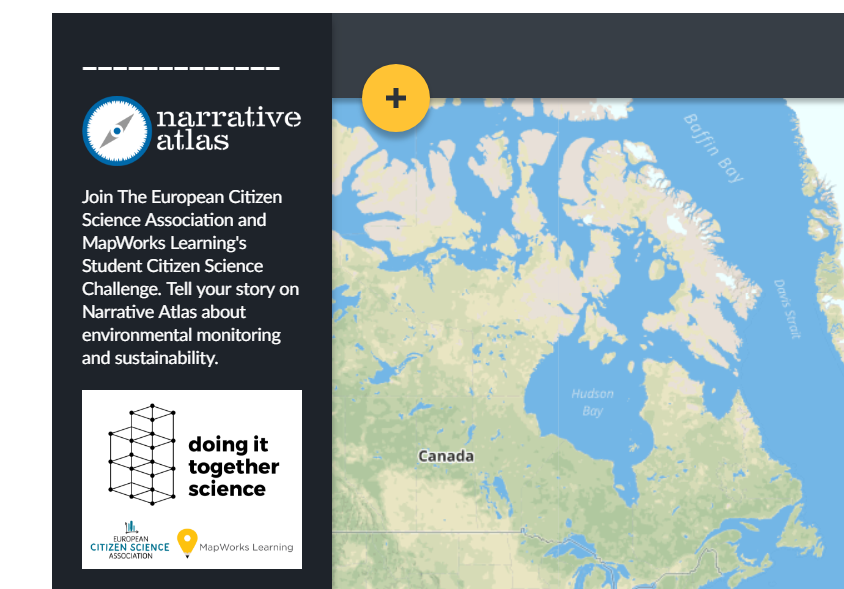The width and height of the screenshot is (844, 589).
Task: Click the European Citizen Science Association logo
Action: 130,541
